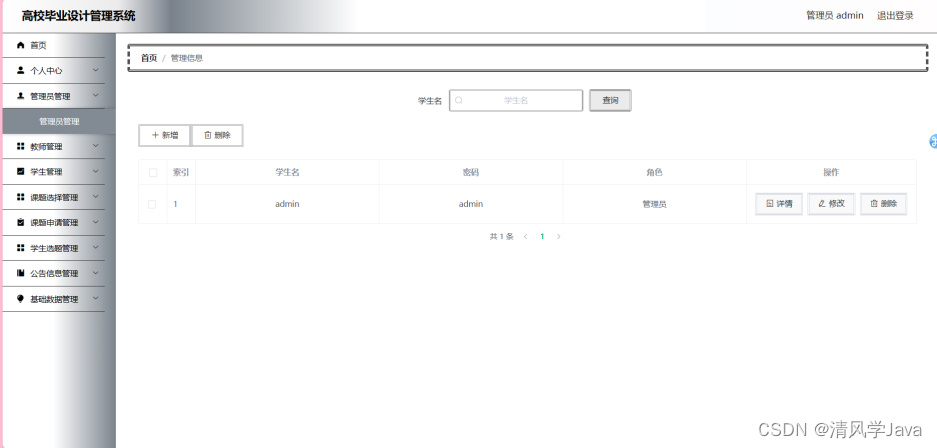Click the icon beside 学生管理

point(21,171)
